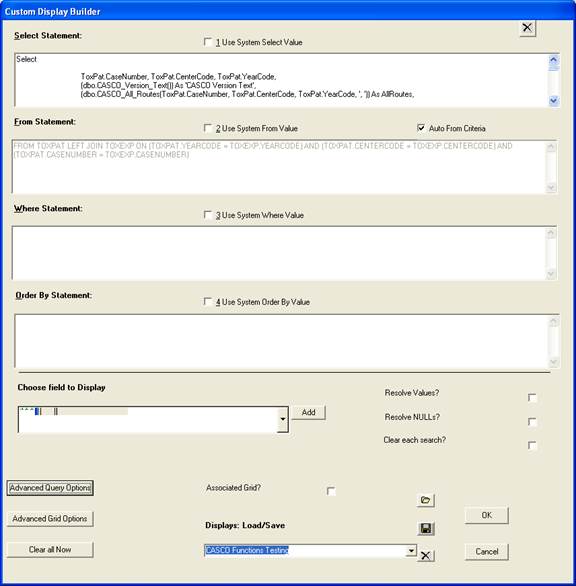Open Advanced Grid Options
The width and height of the screenshot is (576, 586).
click(x=50, y=519)
